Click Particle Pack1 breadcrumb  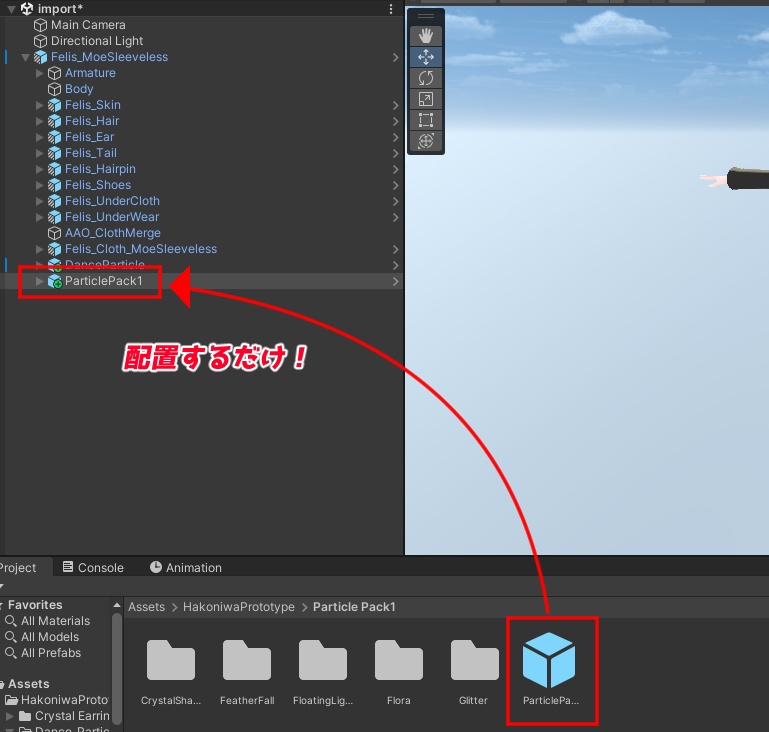(354, 607)
